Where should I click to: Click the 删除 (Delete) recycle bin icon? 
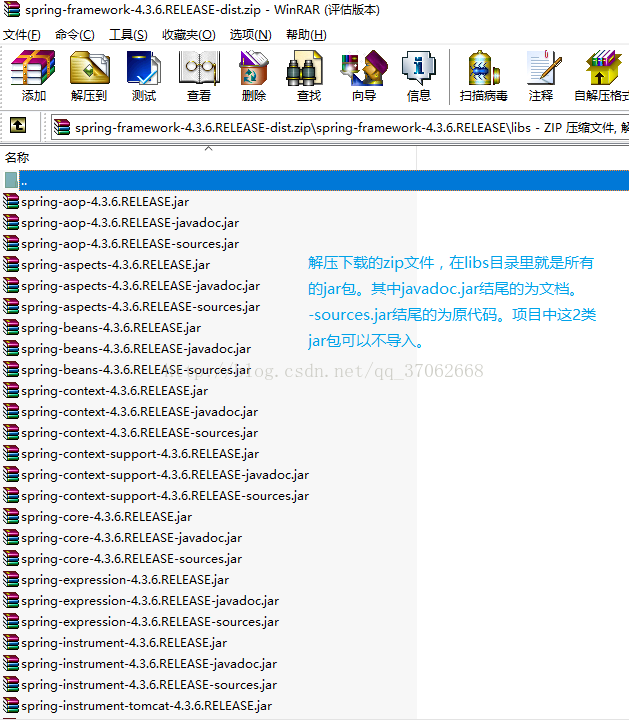pyautogui.click(x=254, y=68)
